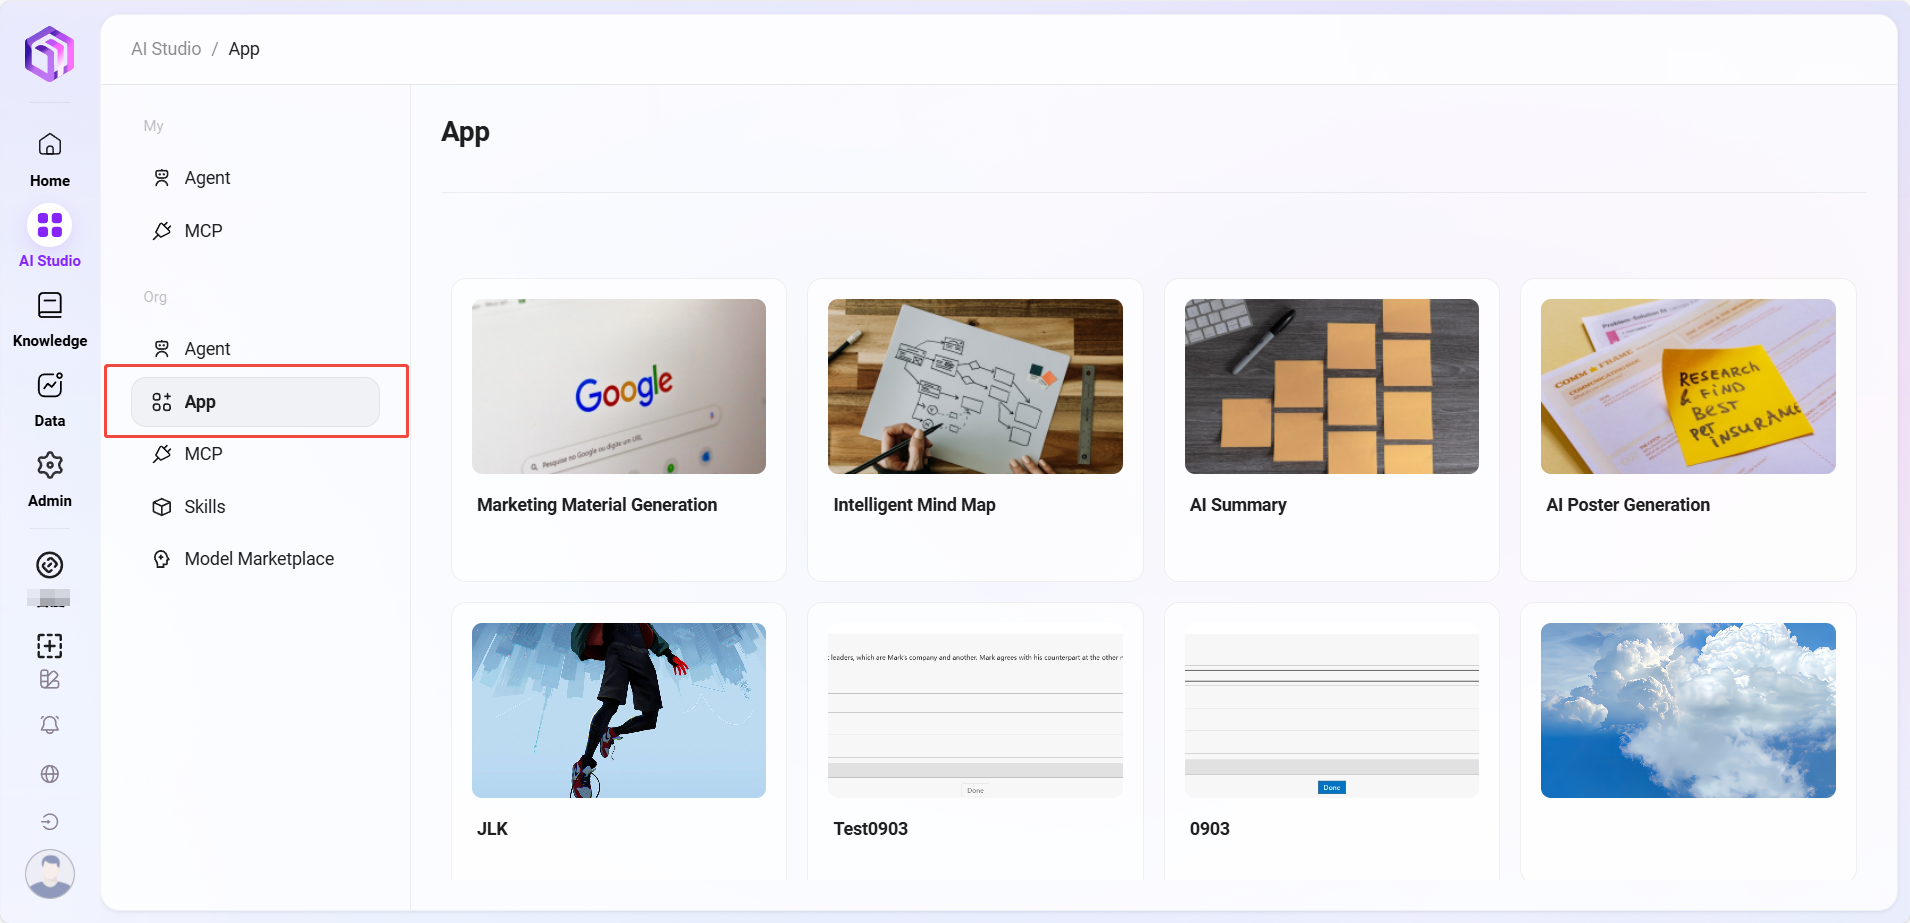Open the JLK app card
Screen dimensions: 1910x923
[619, 740]
